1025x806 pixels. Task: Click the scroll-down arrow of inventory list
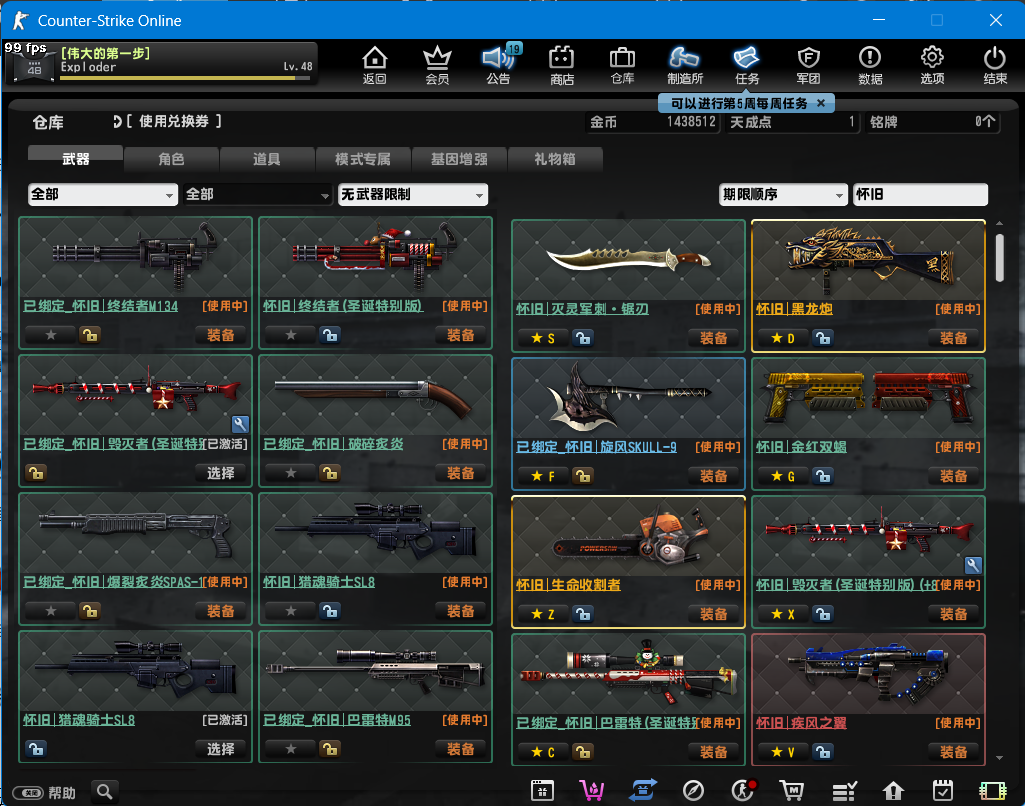coord(1000,758)
